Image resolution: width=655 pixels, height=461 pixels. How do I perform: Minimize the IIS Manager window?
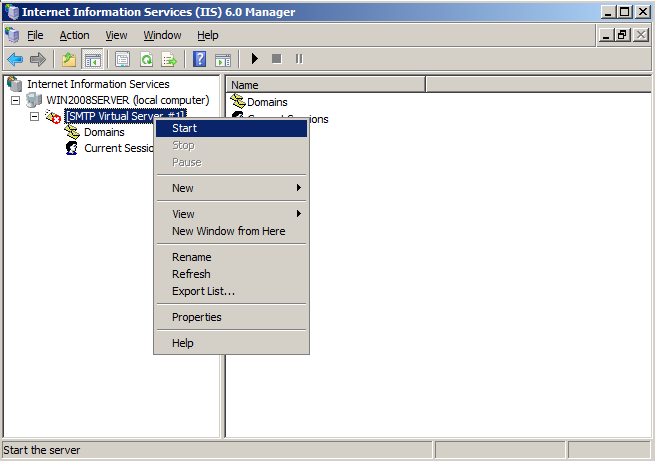click(x=609, y=12)
